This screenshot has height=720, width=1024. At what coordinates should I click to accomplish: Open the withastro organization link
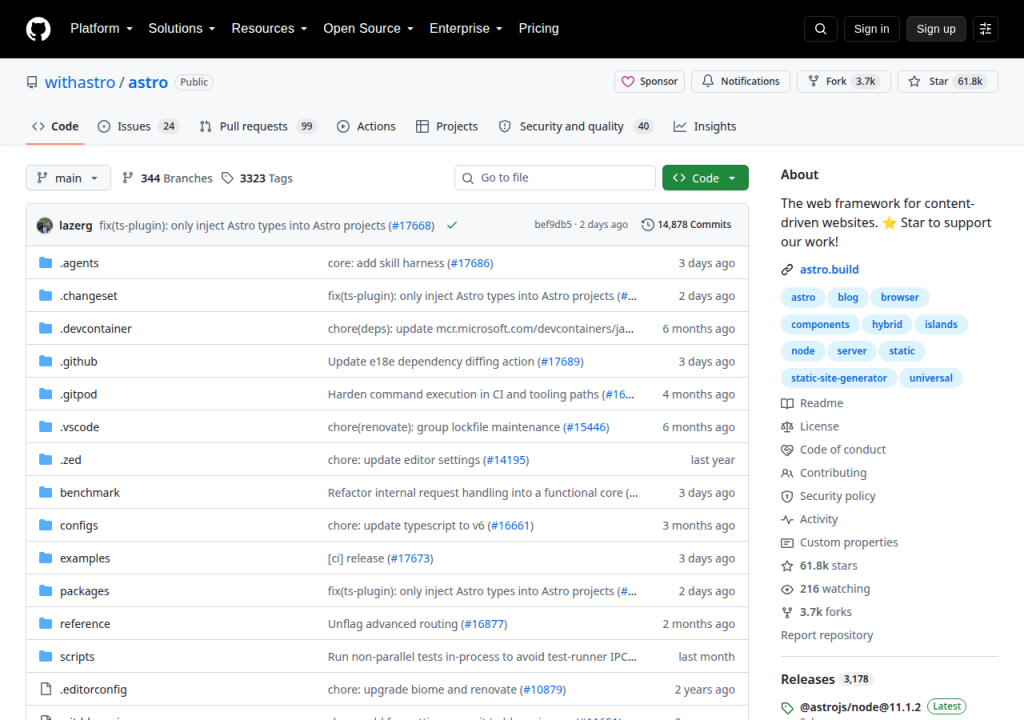[x=80, y=82]
